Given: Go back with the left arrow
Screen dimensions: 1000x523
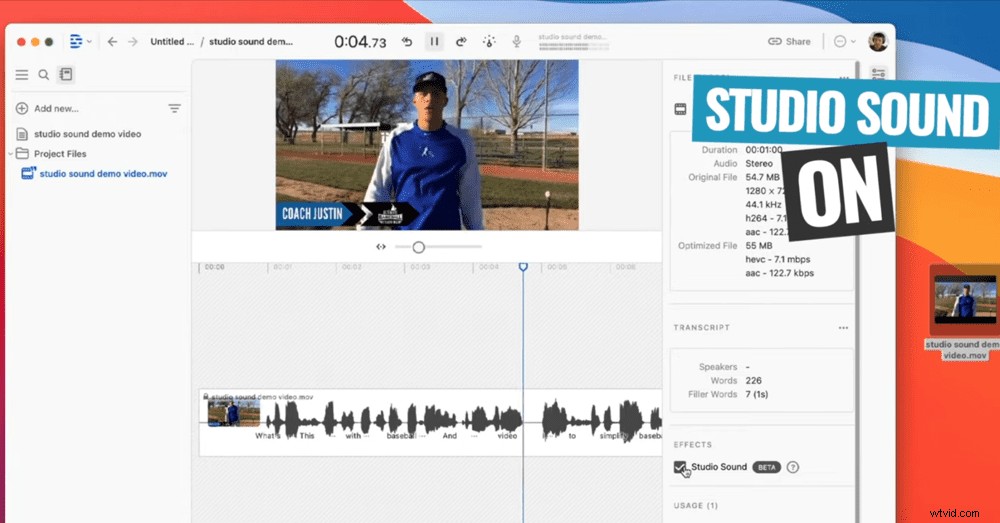Looking at the screenshot, I should pyautogui.click(x=112, y=41).
